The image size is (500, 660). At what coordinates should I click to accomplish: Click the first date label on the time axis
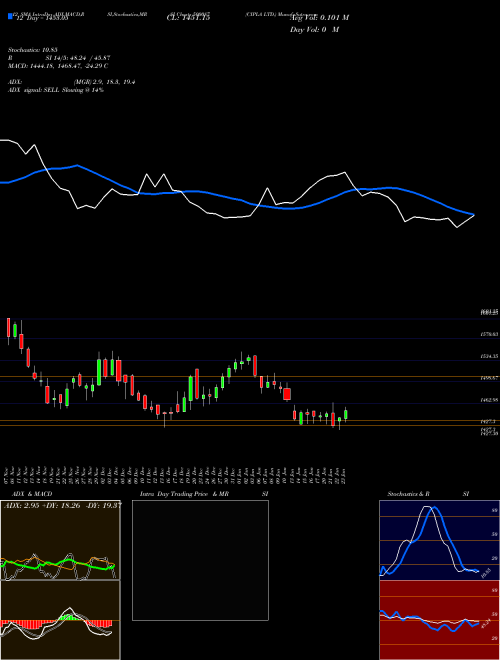coord(8,475)
